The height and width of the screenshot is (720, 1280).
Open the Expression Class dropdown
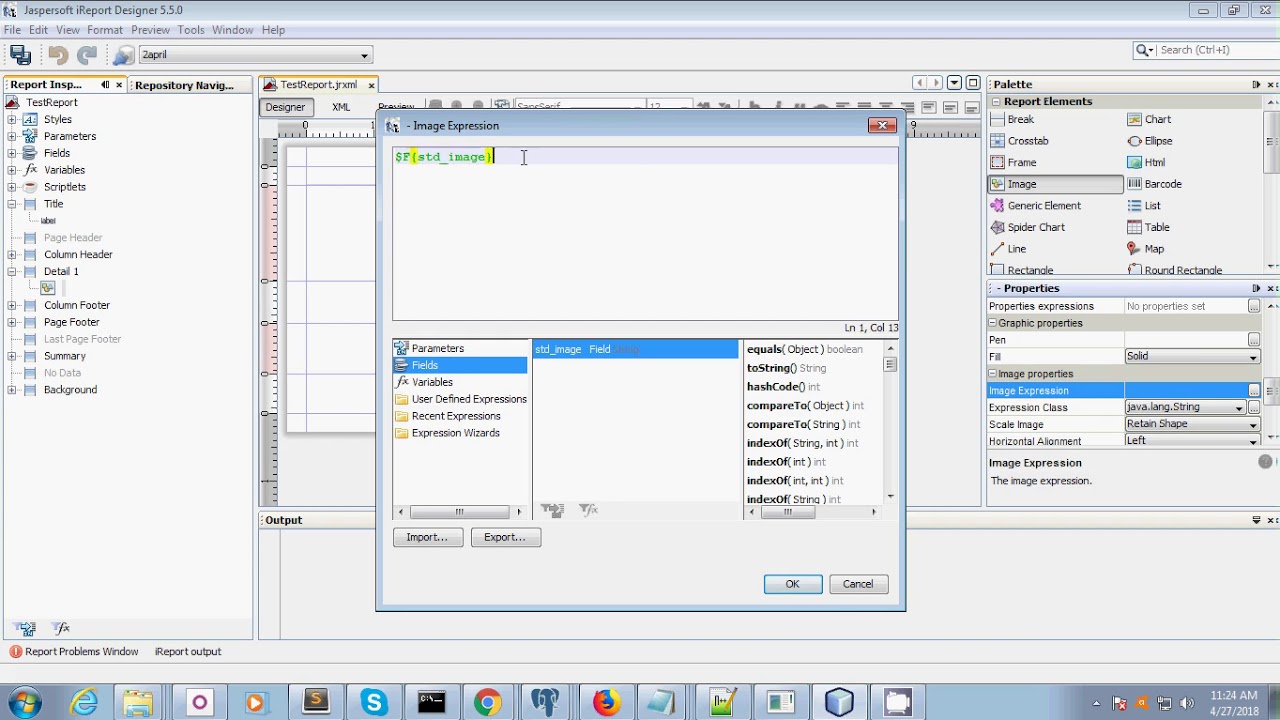[x=1239, y=408]
